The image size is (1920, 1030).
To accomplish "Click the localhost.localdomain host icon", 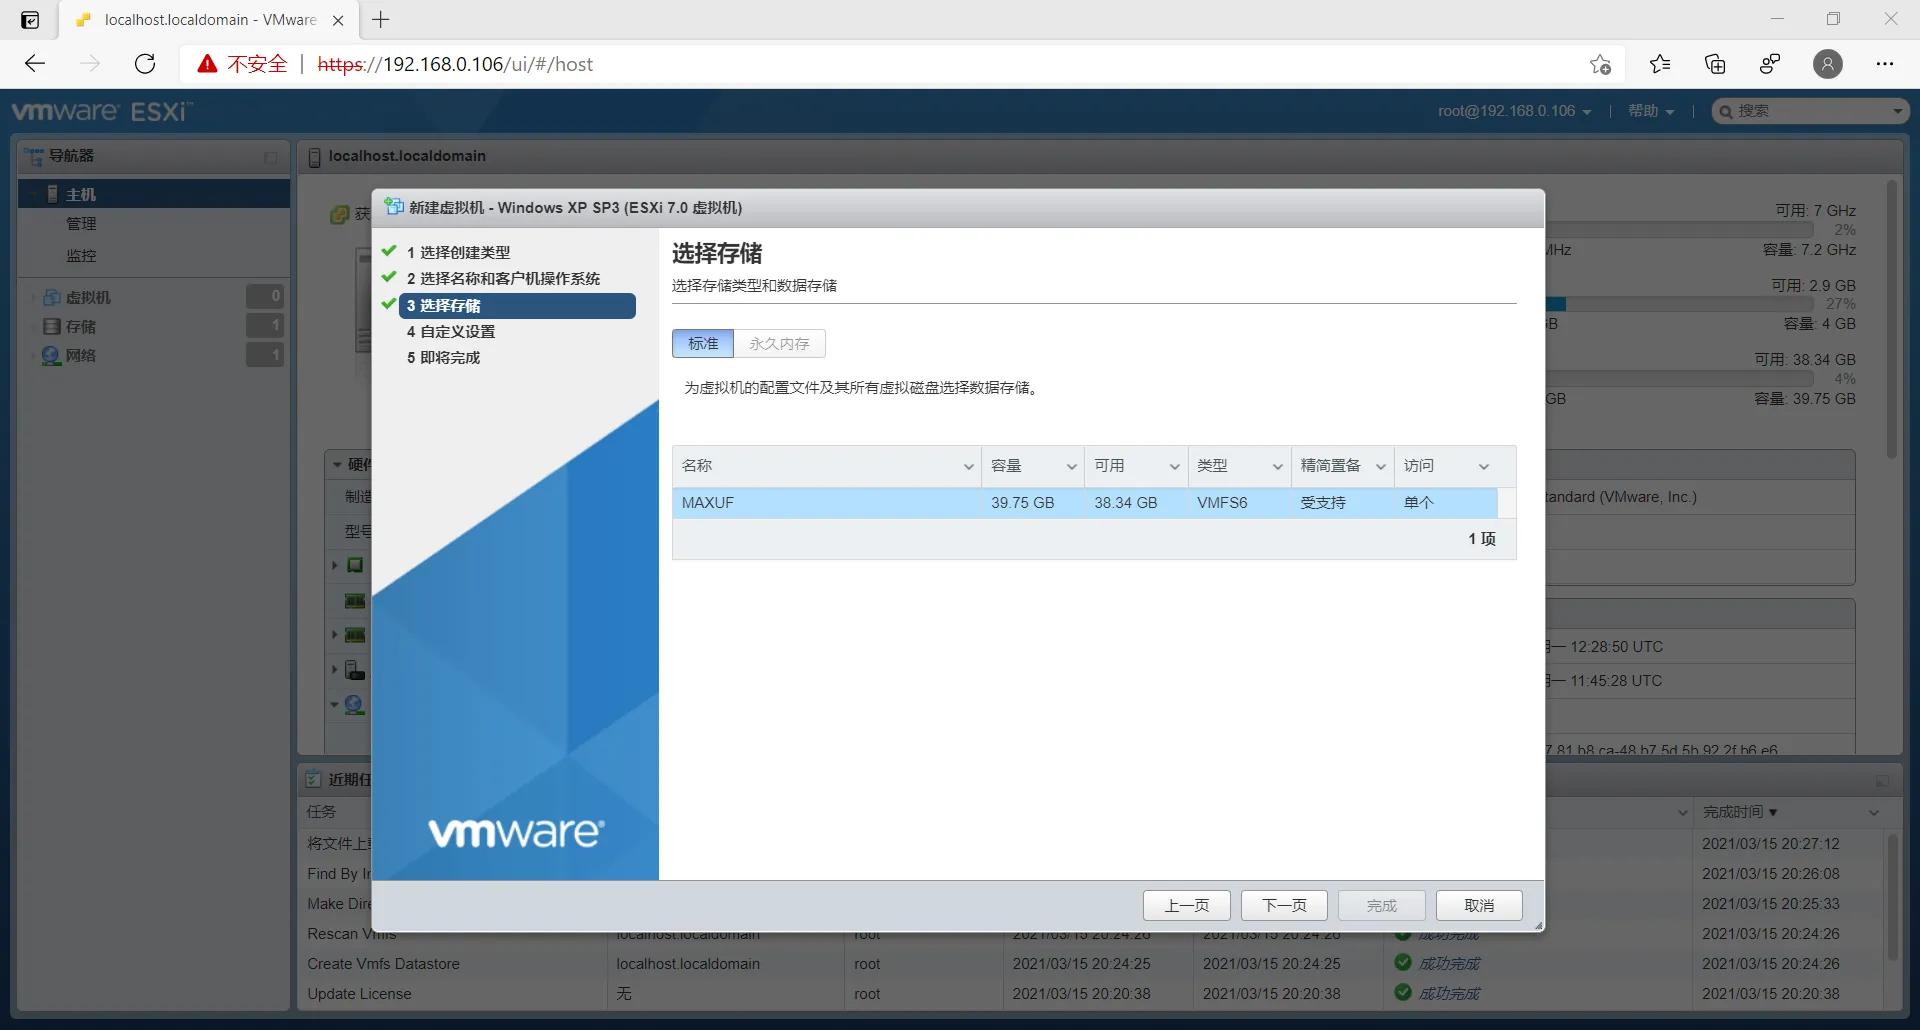I will tap(314, 156).
